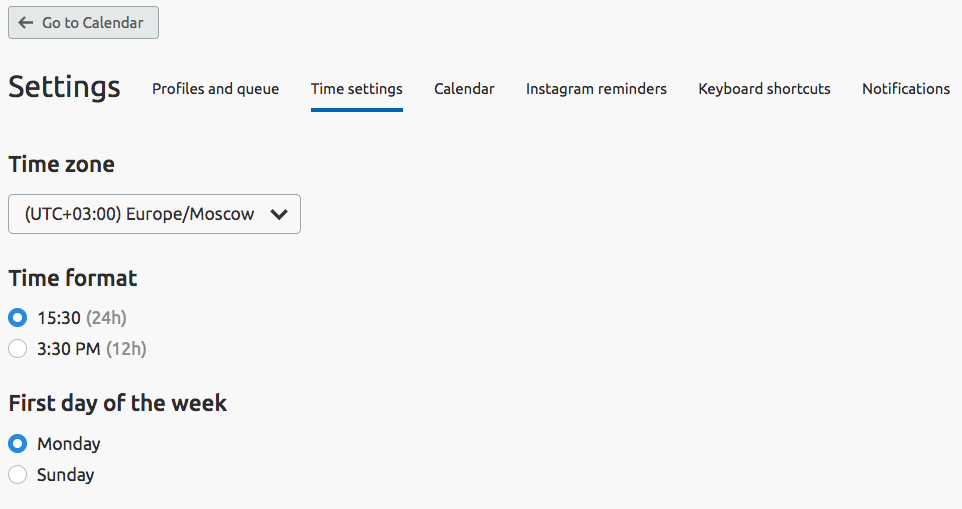
Task: Select the Time settings tab
Action: tap(356, 89)
